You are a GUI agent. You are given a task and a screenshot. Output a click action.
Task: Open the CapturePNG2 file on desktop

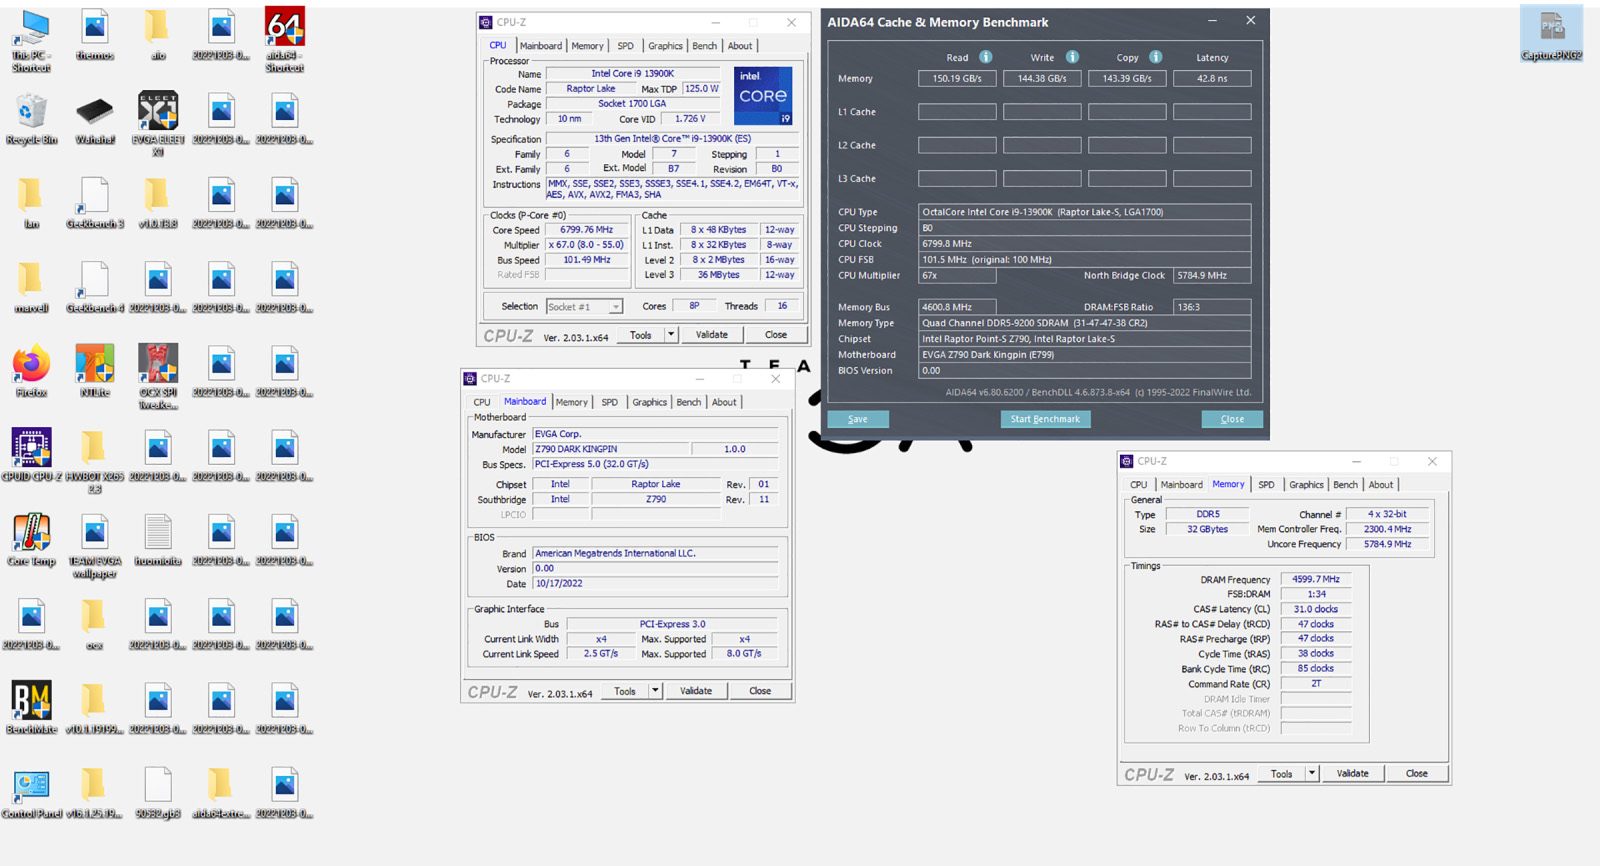1551,35
